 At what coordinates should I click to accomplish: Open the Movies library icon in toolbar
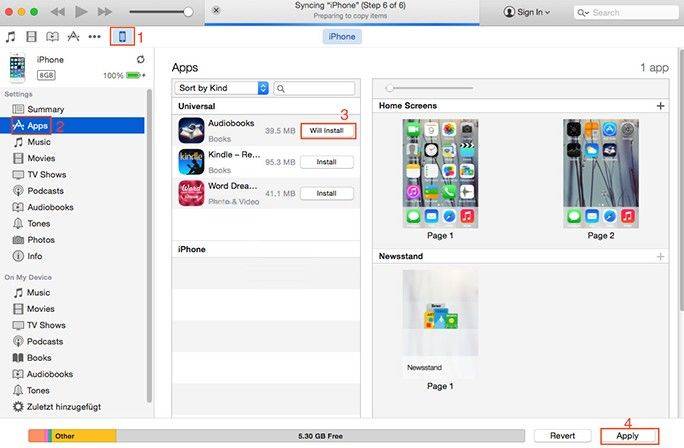point(31,37)
